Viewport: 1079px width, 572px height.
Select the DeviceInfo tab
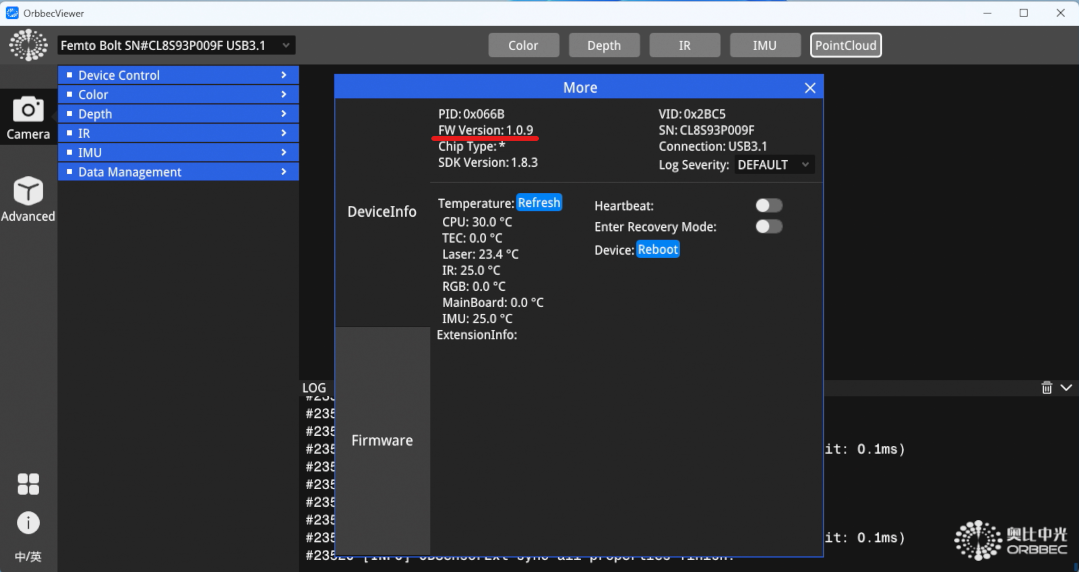pos(382,212)
